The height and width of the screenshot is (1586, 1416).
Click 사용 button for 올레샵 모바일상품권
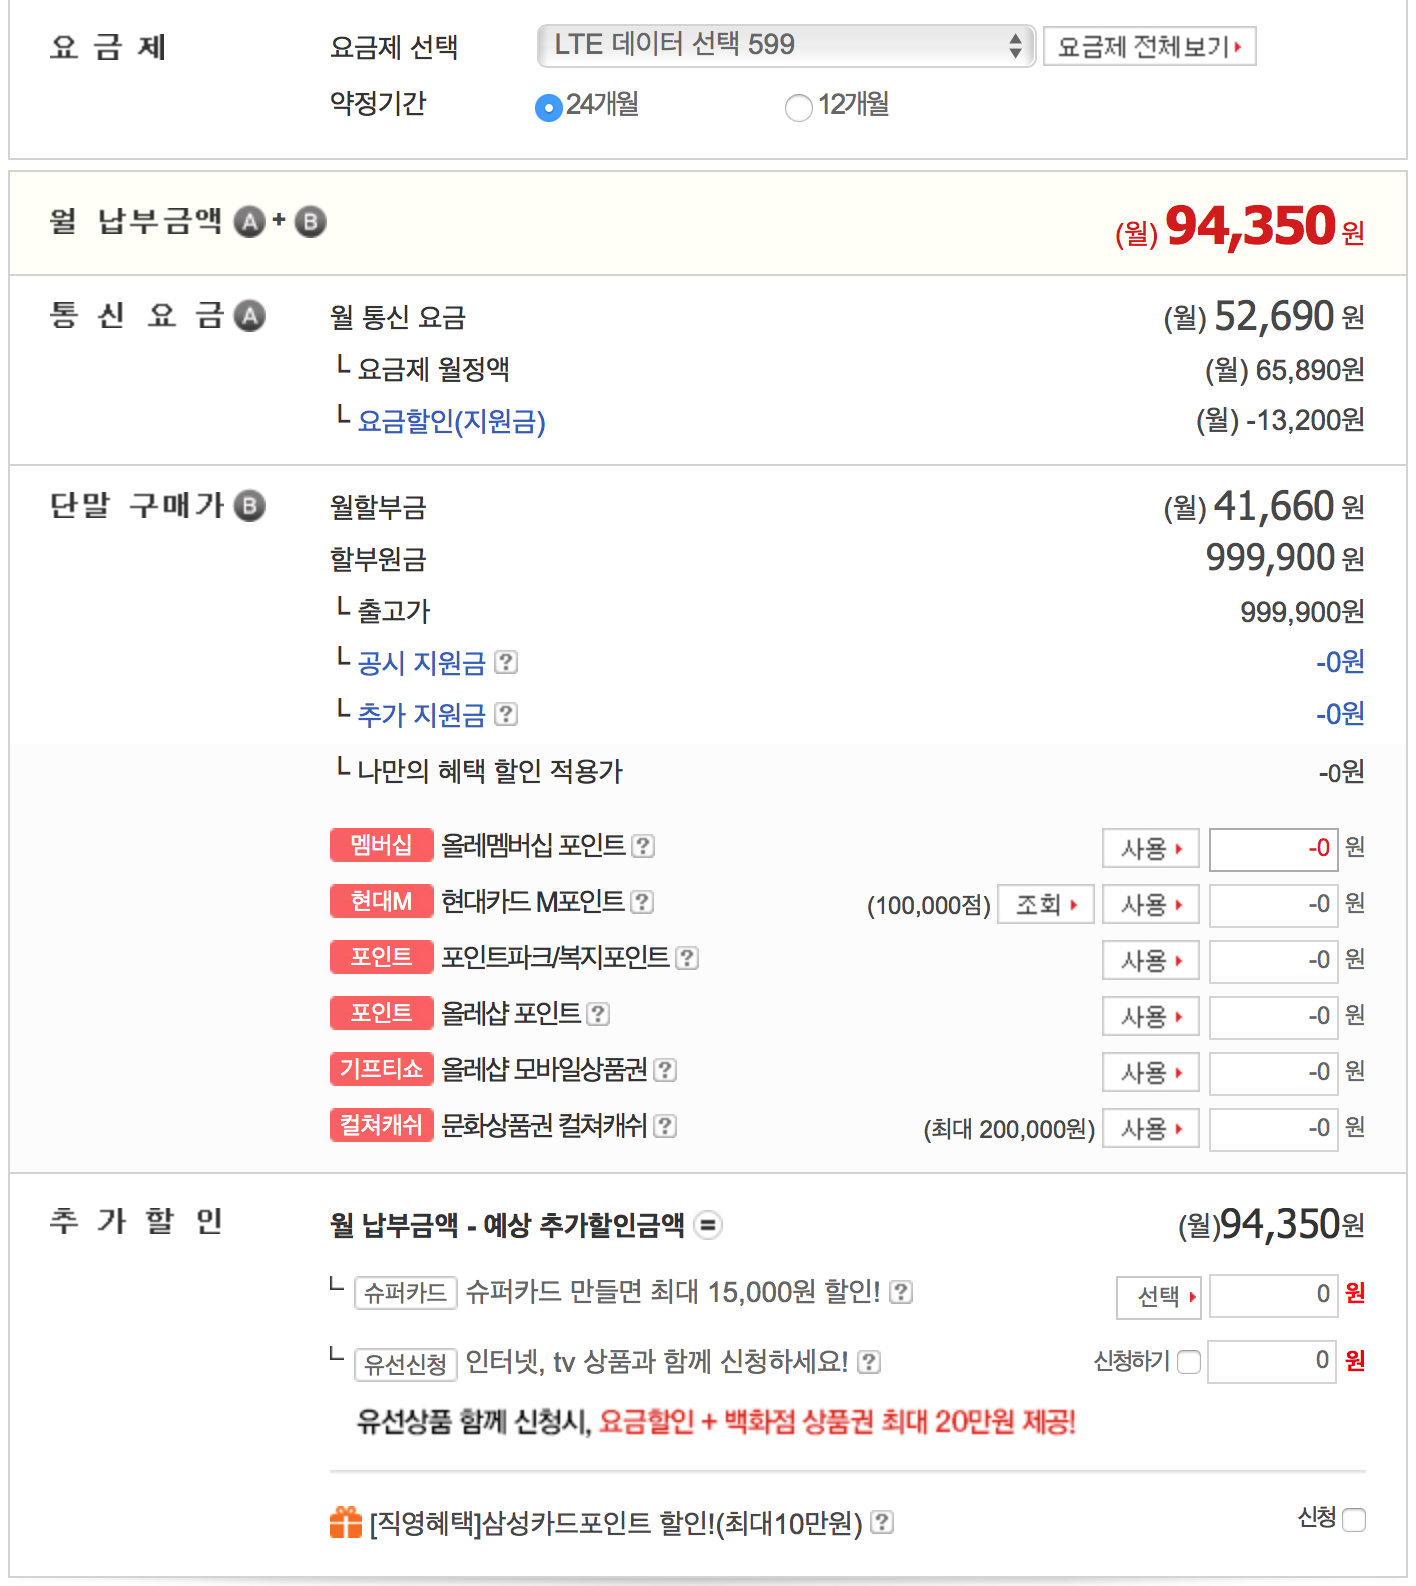tap(1151, 1072)
